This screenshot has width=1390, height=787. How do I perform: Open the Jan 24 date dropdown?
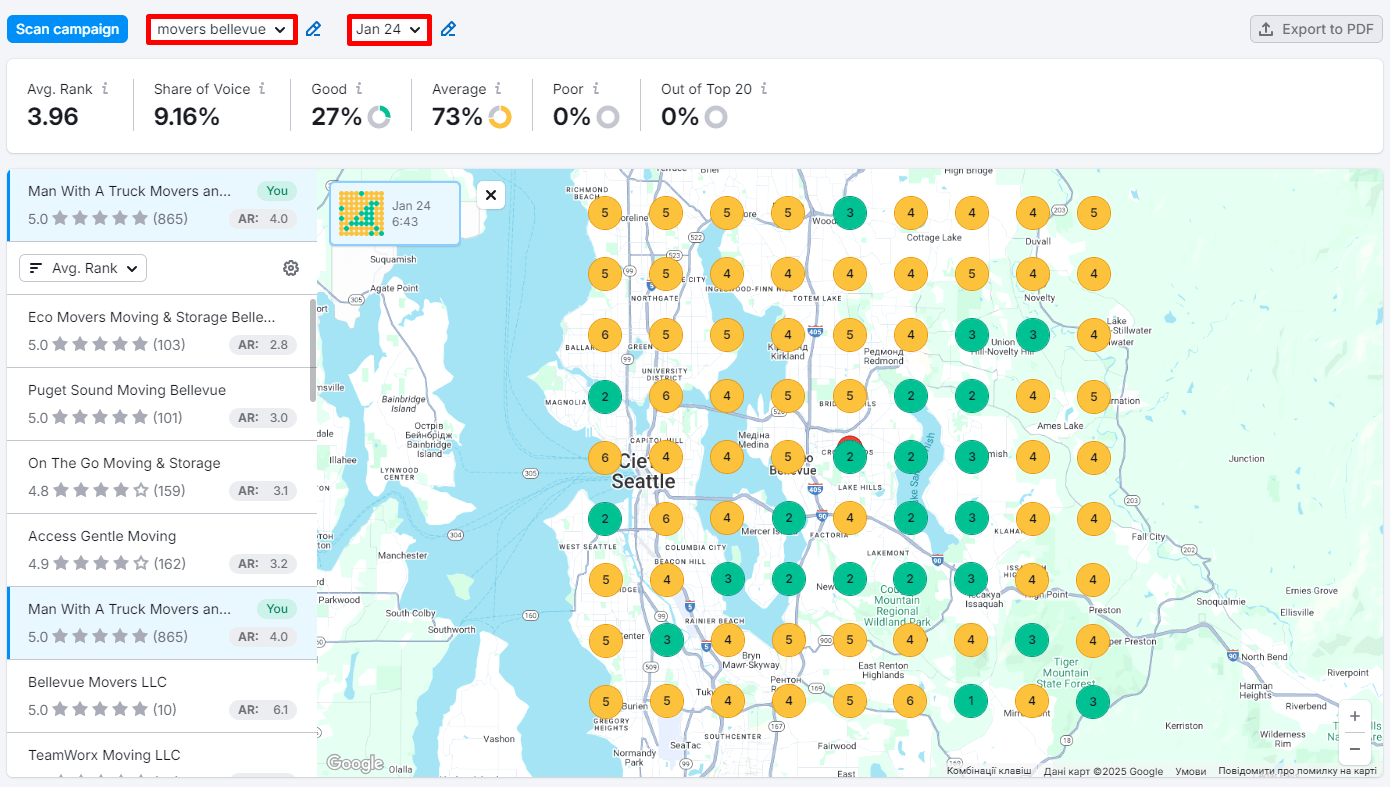coord(389,29)
